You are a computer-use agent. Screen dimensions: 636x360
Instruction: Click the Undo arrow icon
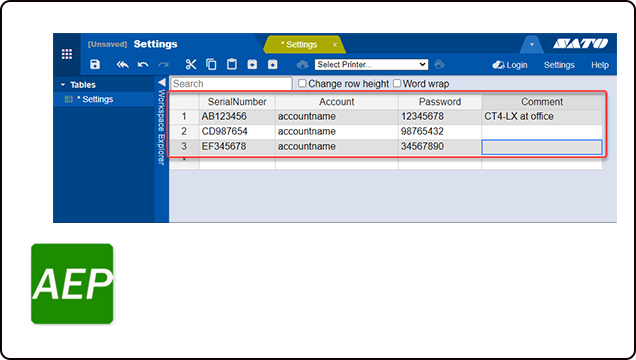(x=143, y=64)
